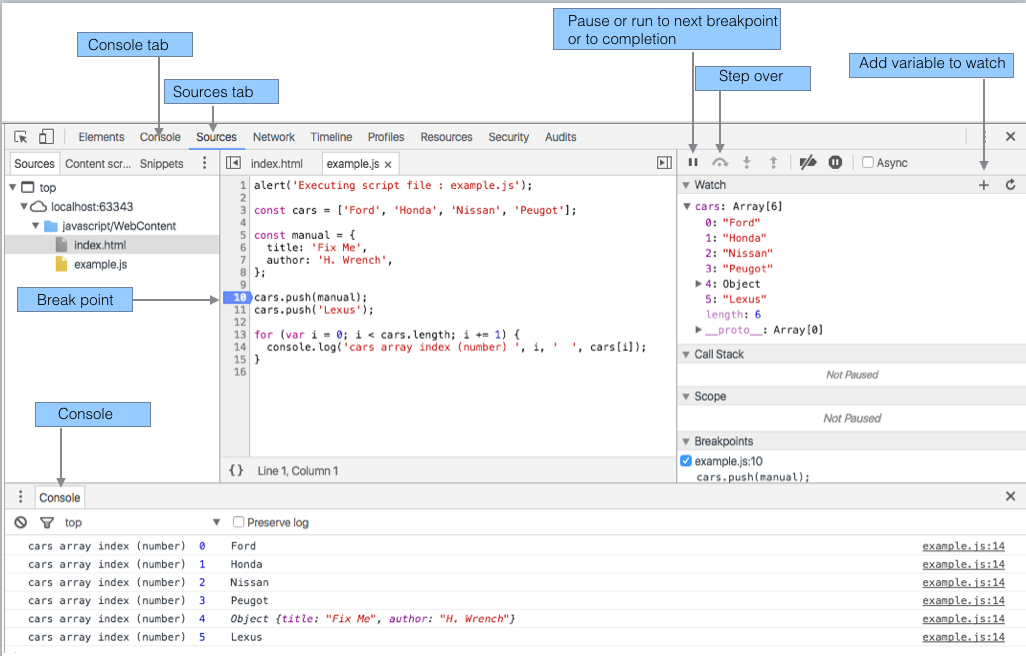Click the Step over icon
This screenshot has width=1026, height=656.
click(x=719, y=162)
